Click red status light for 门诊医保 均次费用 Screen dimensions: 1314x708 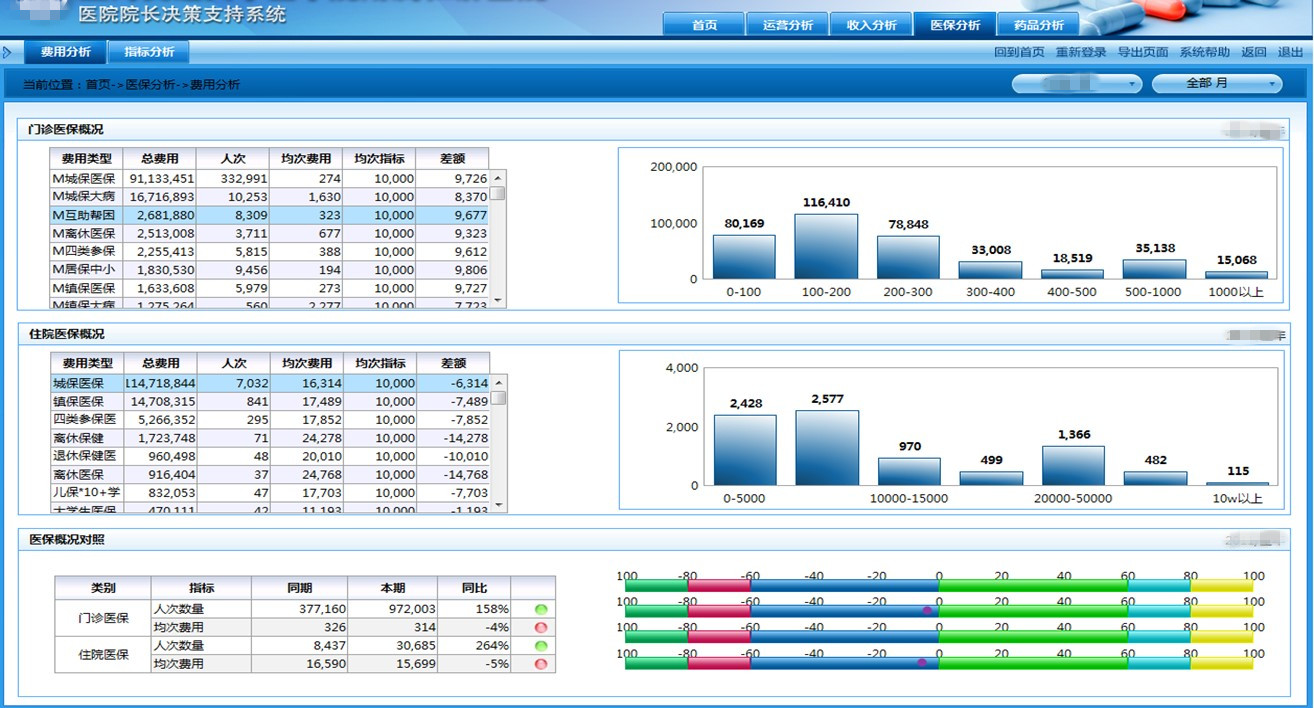click(541, 627)
